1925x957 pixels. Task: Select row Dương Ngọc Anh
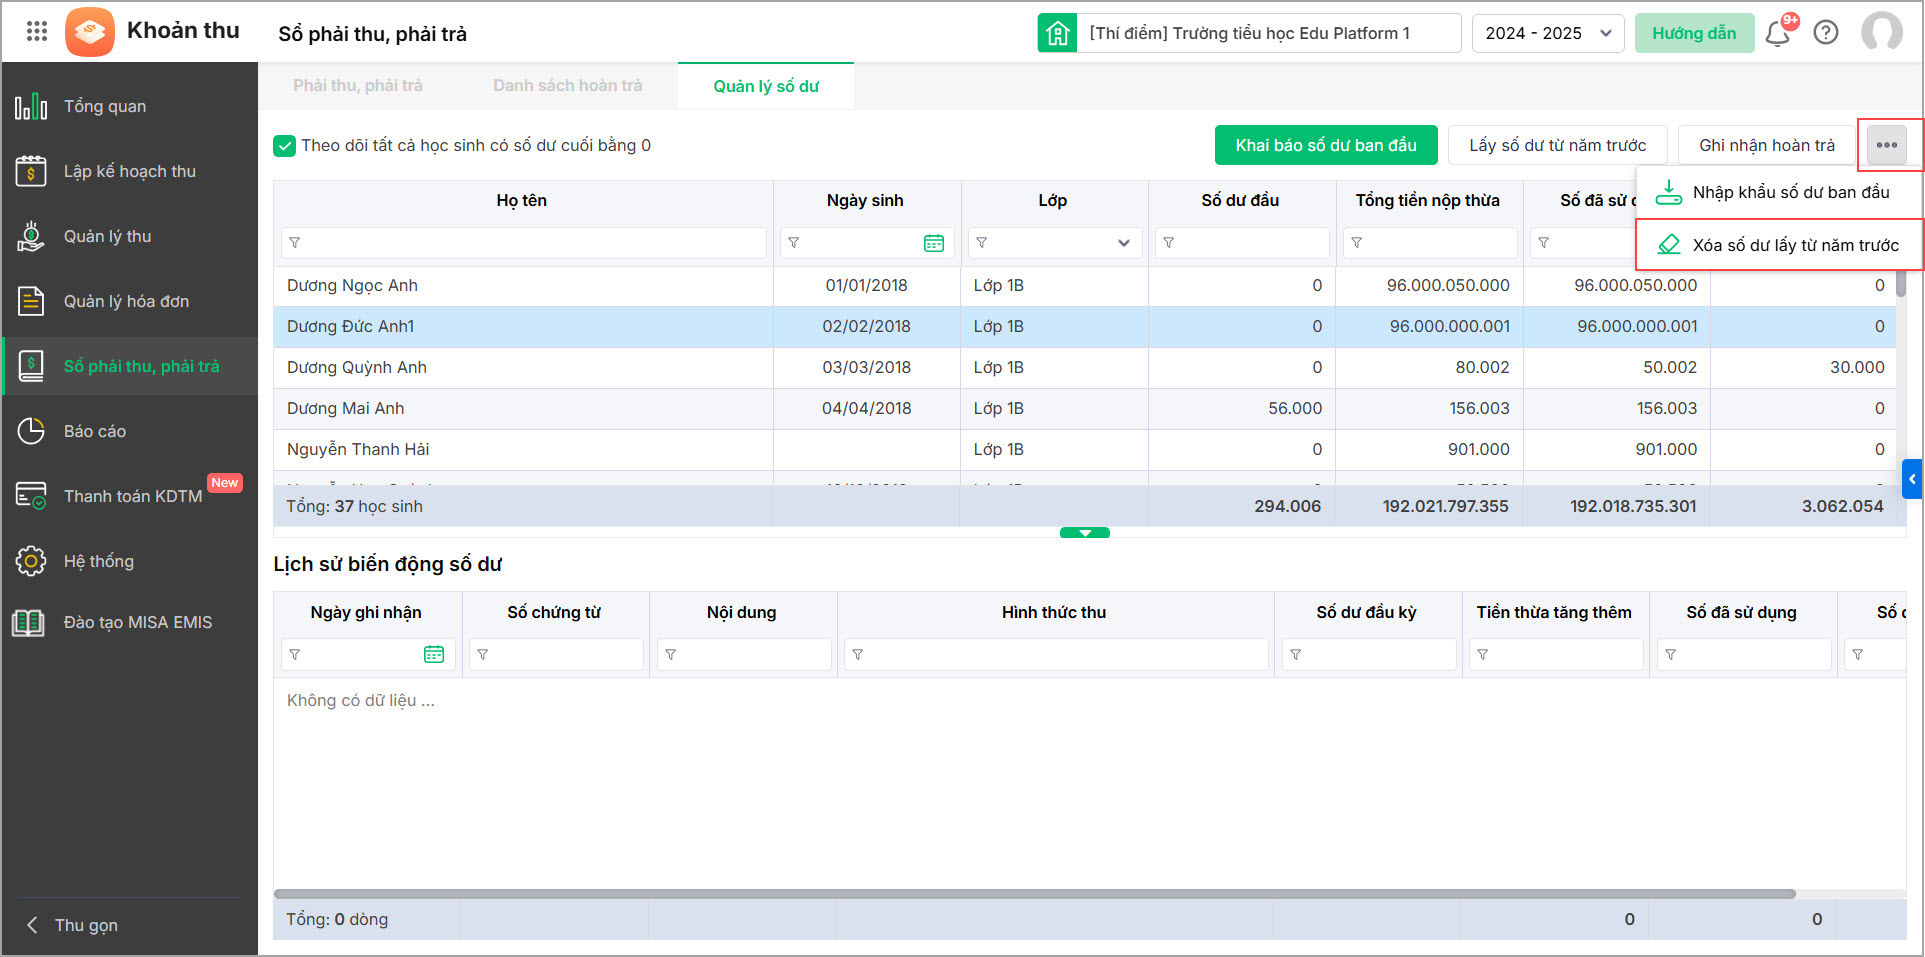click(1085, 286)
